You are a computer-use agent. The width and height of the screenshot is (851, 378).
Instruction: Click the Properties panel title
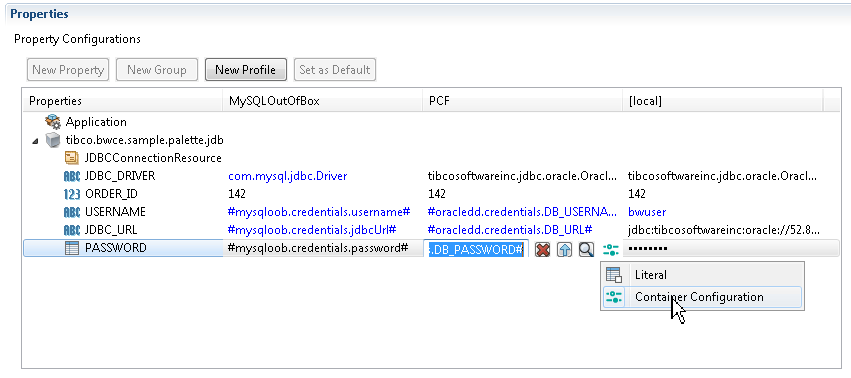pyautogui.click(x=40, y=14)
